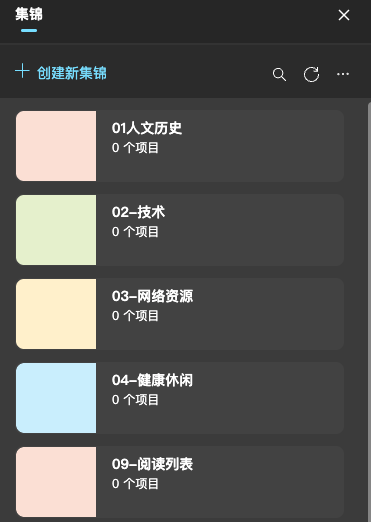Click the refresh/sync collections icon
This screenshot has width=371, height=522.
pyautogui.click(x=311, y=74)
